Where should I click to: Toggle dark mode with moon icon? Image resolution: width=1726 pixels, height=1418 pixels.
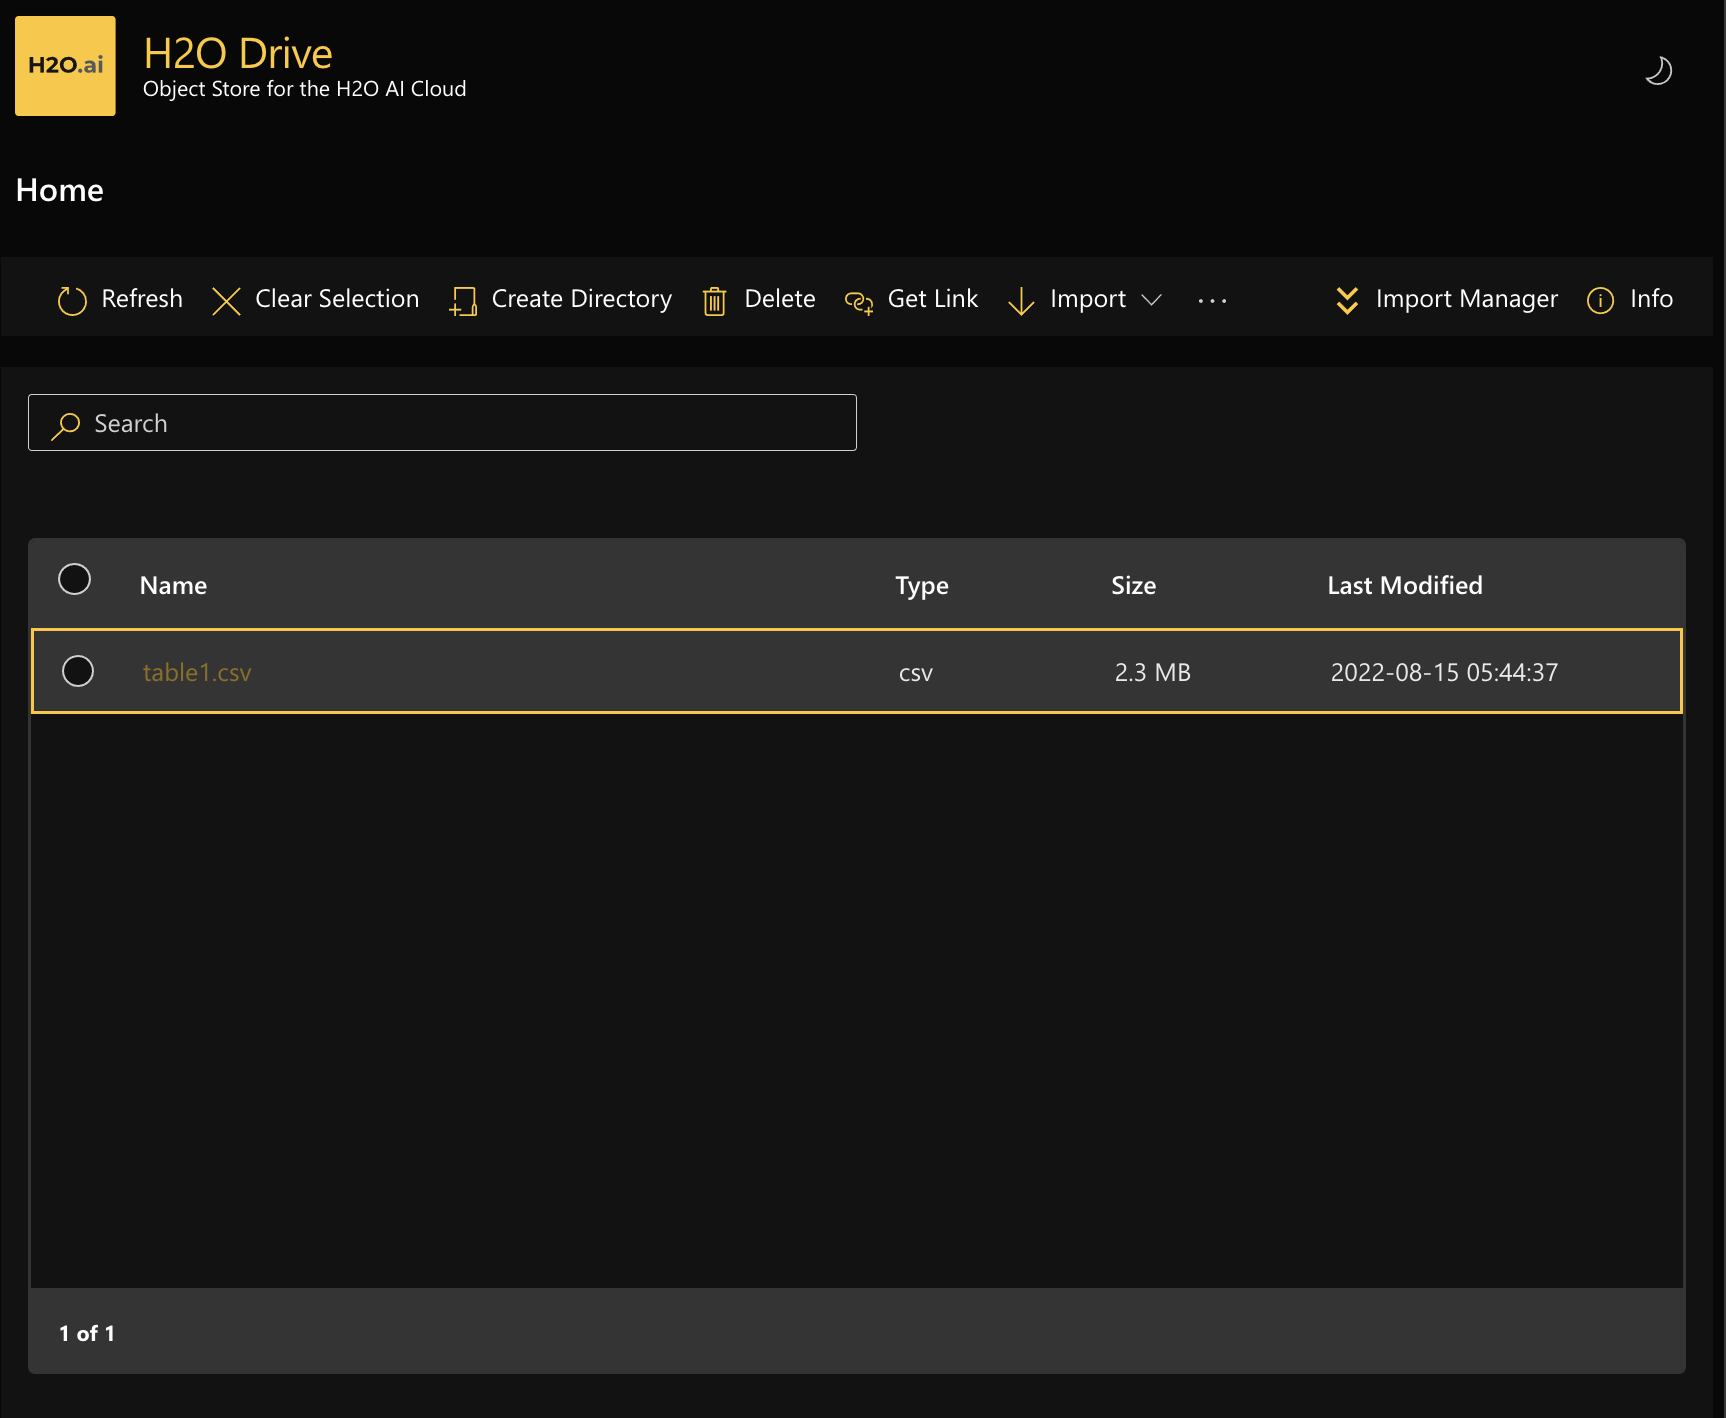point(1658,71)
